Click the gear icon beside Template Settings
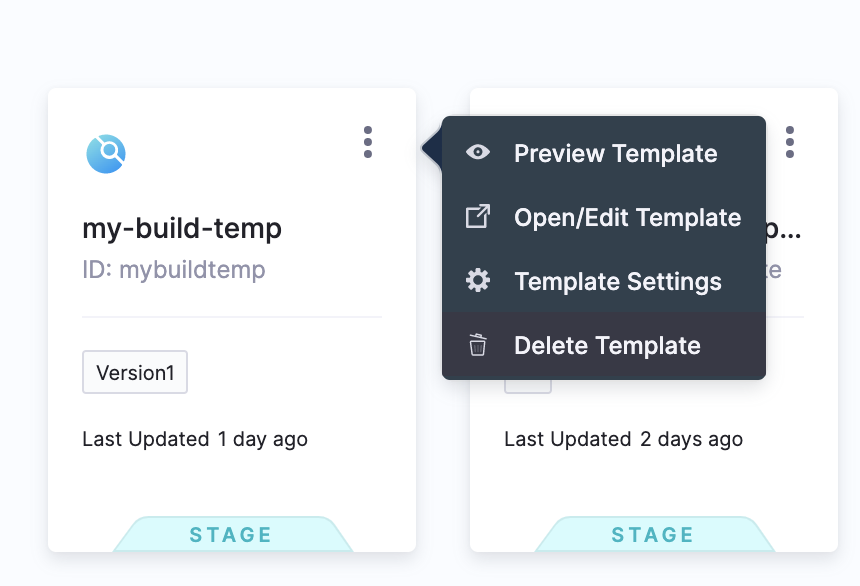Image resolution: width=860 pixels, height=586 pixels. pyautogui.click(x=478, y=281)
